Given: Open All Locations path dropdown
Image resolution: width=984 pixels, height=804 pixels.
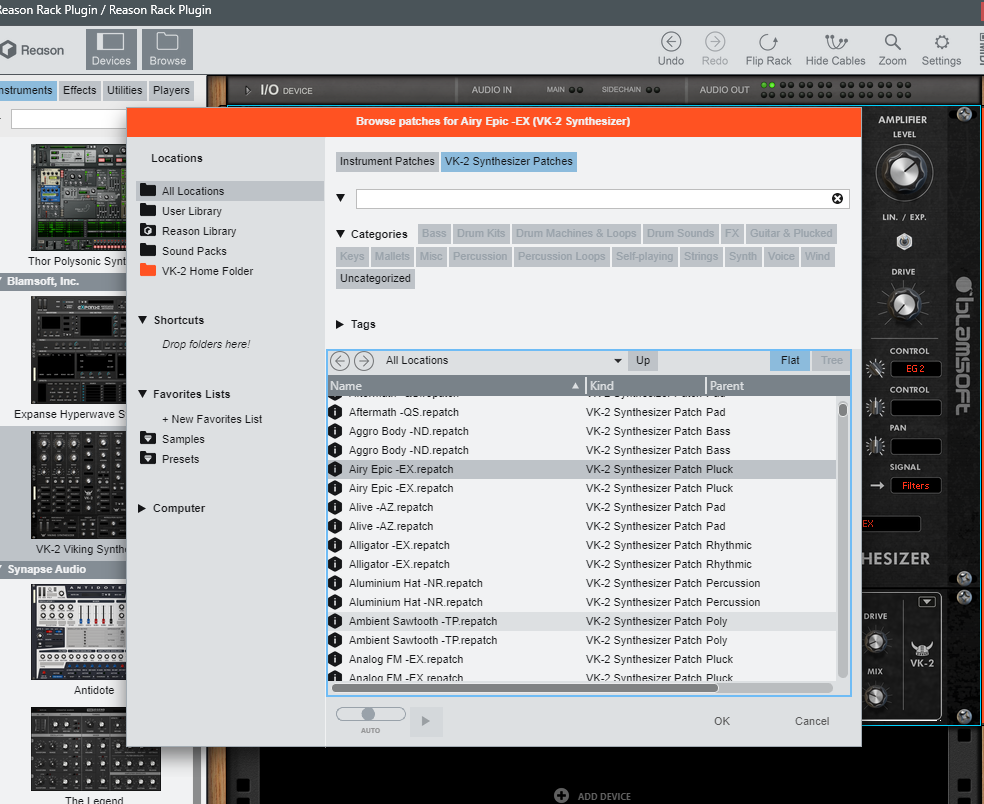Looking at the screenshot, I should point(618,361).
